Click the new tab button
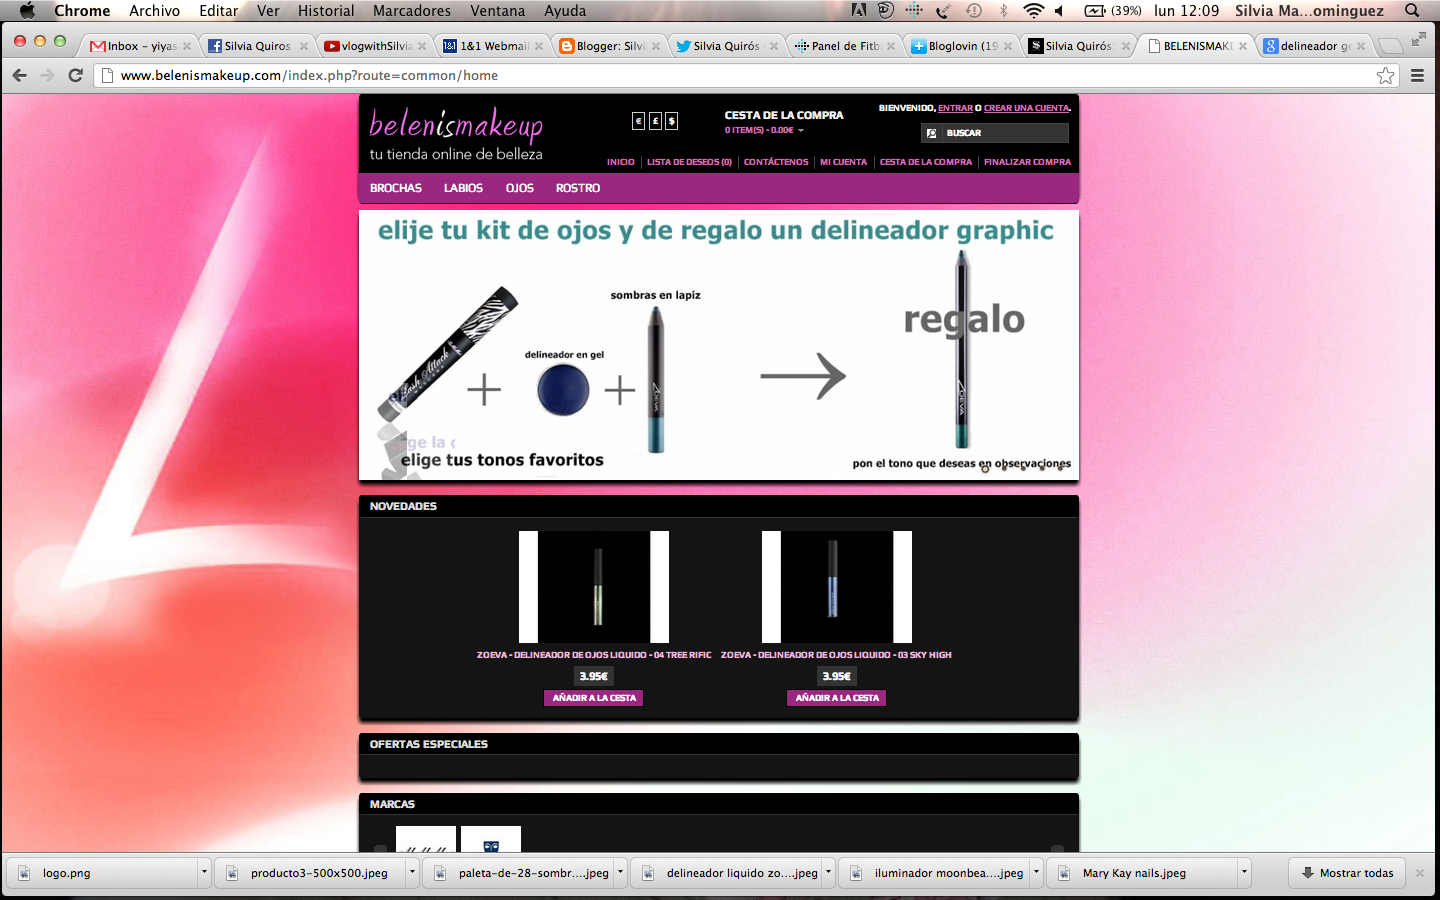Viewport: 1440px width, 900px height. pos(1390,46)
